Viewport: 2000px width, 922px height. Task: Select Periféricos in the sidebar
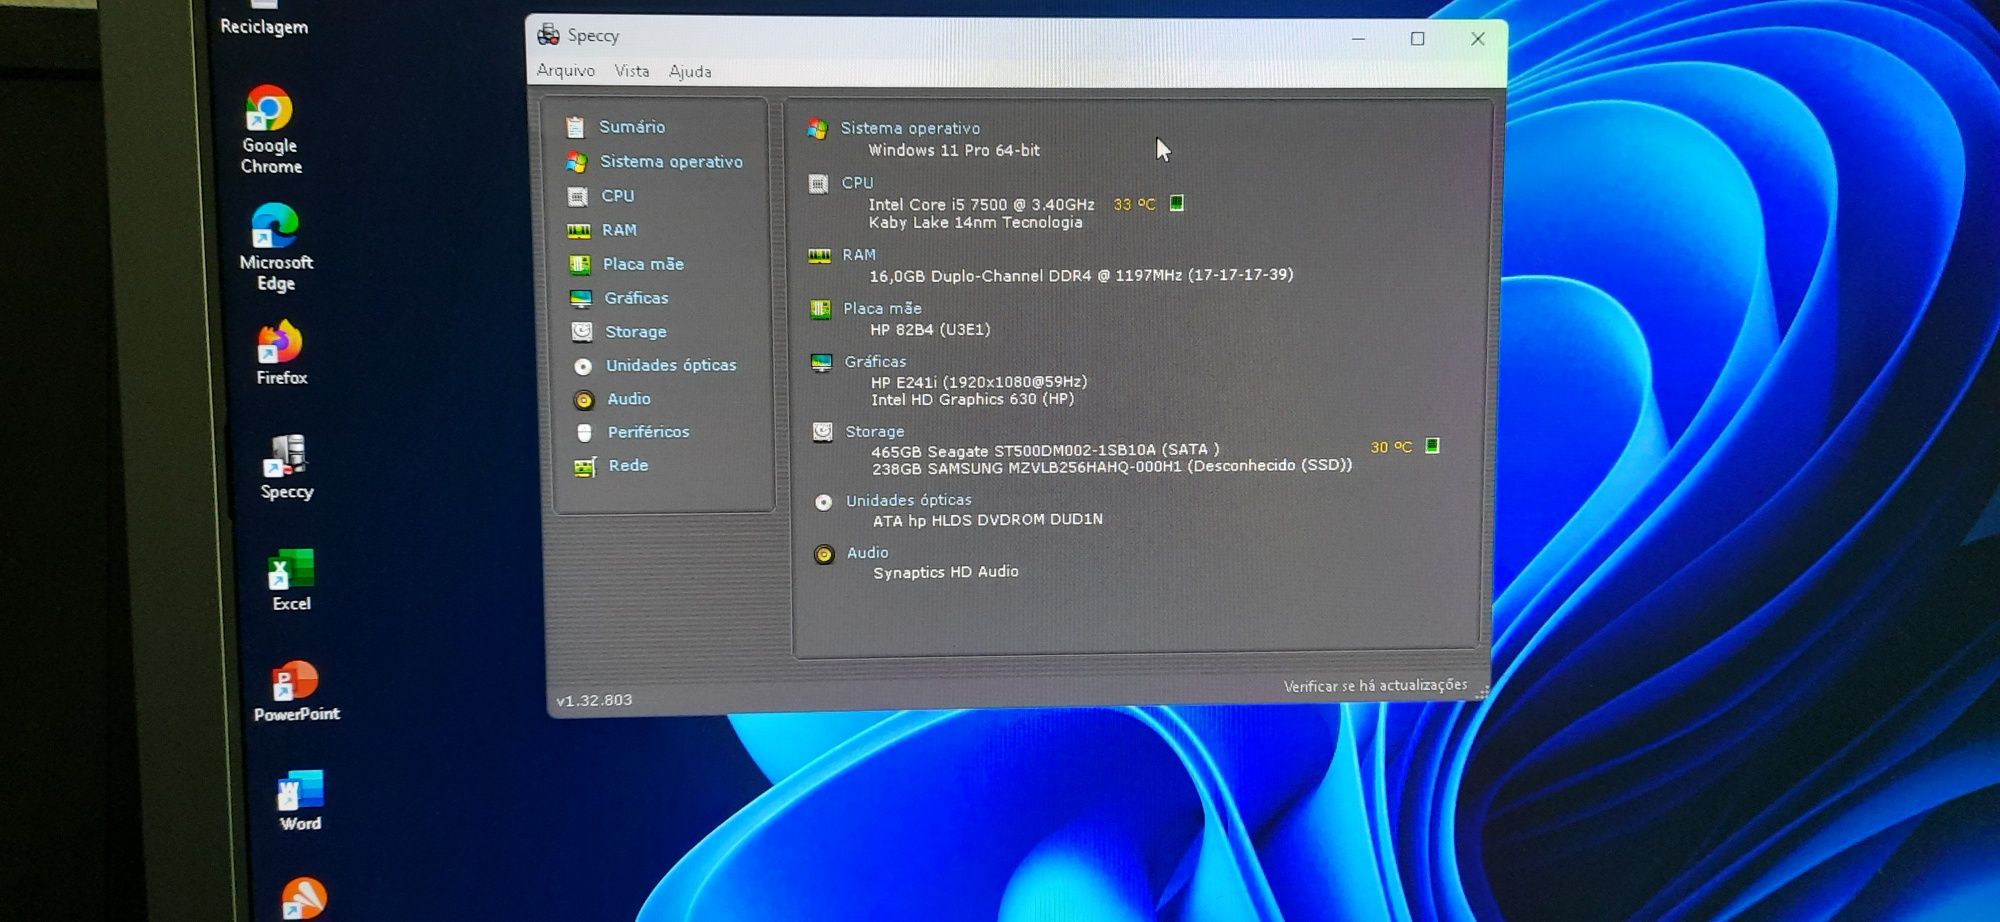pos(648,432)
